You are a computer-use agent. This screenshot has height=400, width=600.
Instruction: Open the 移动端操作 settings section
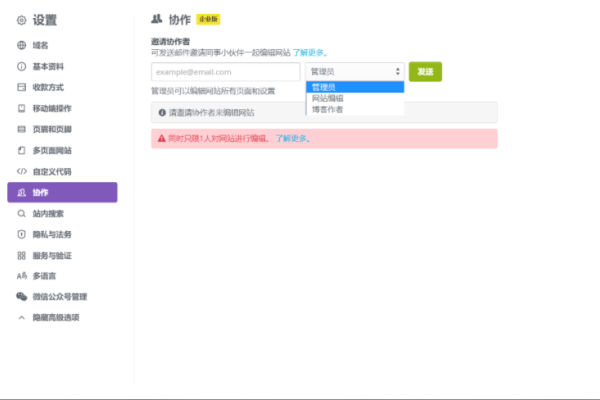[52, 108]
